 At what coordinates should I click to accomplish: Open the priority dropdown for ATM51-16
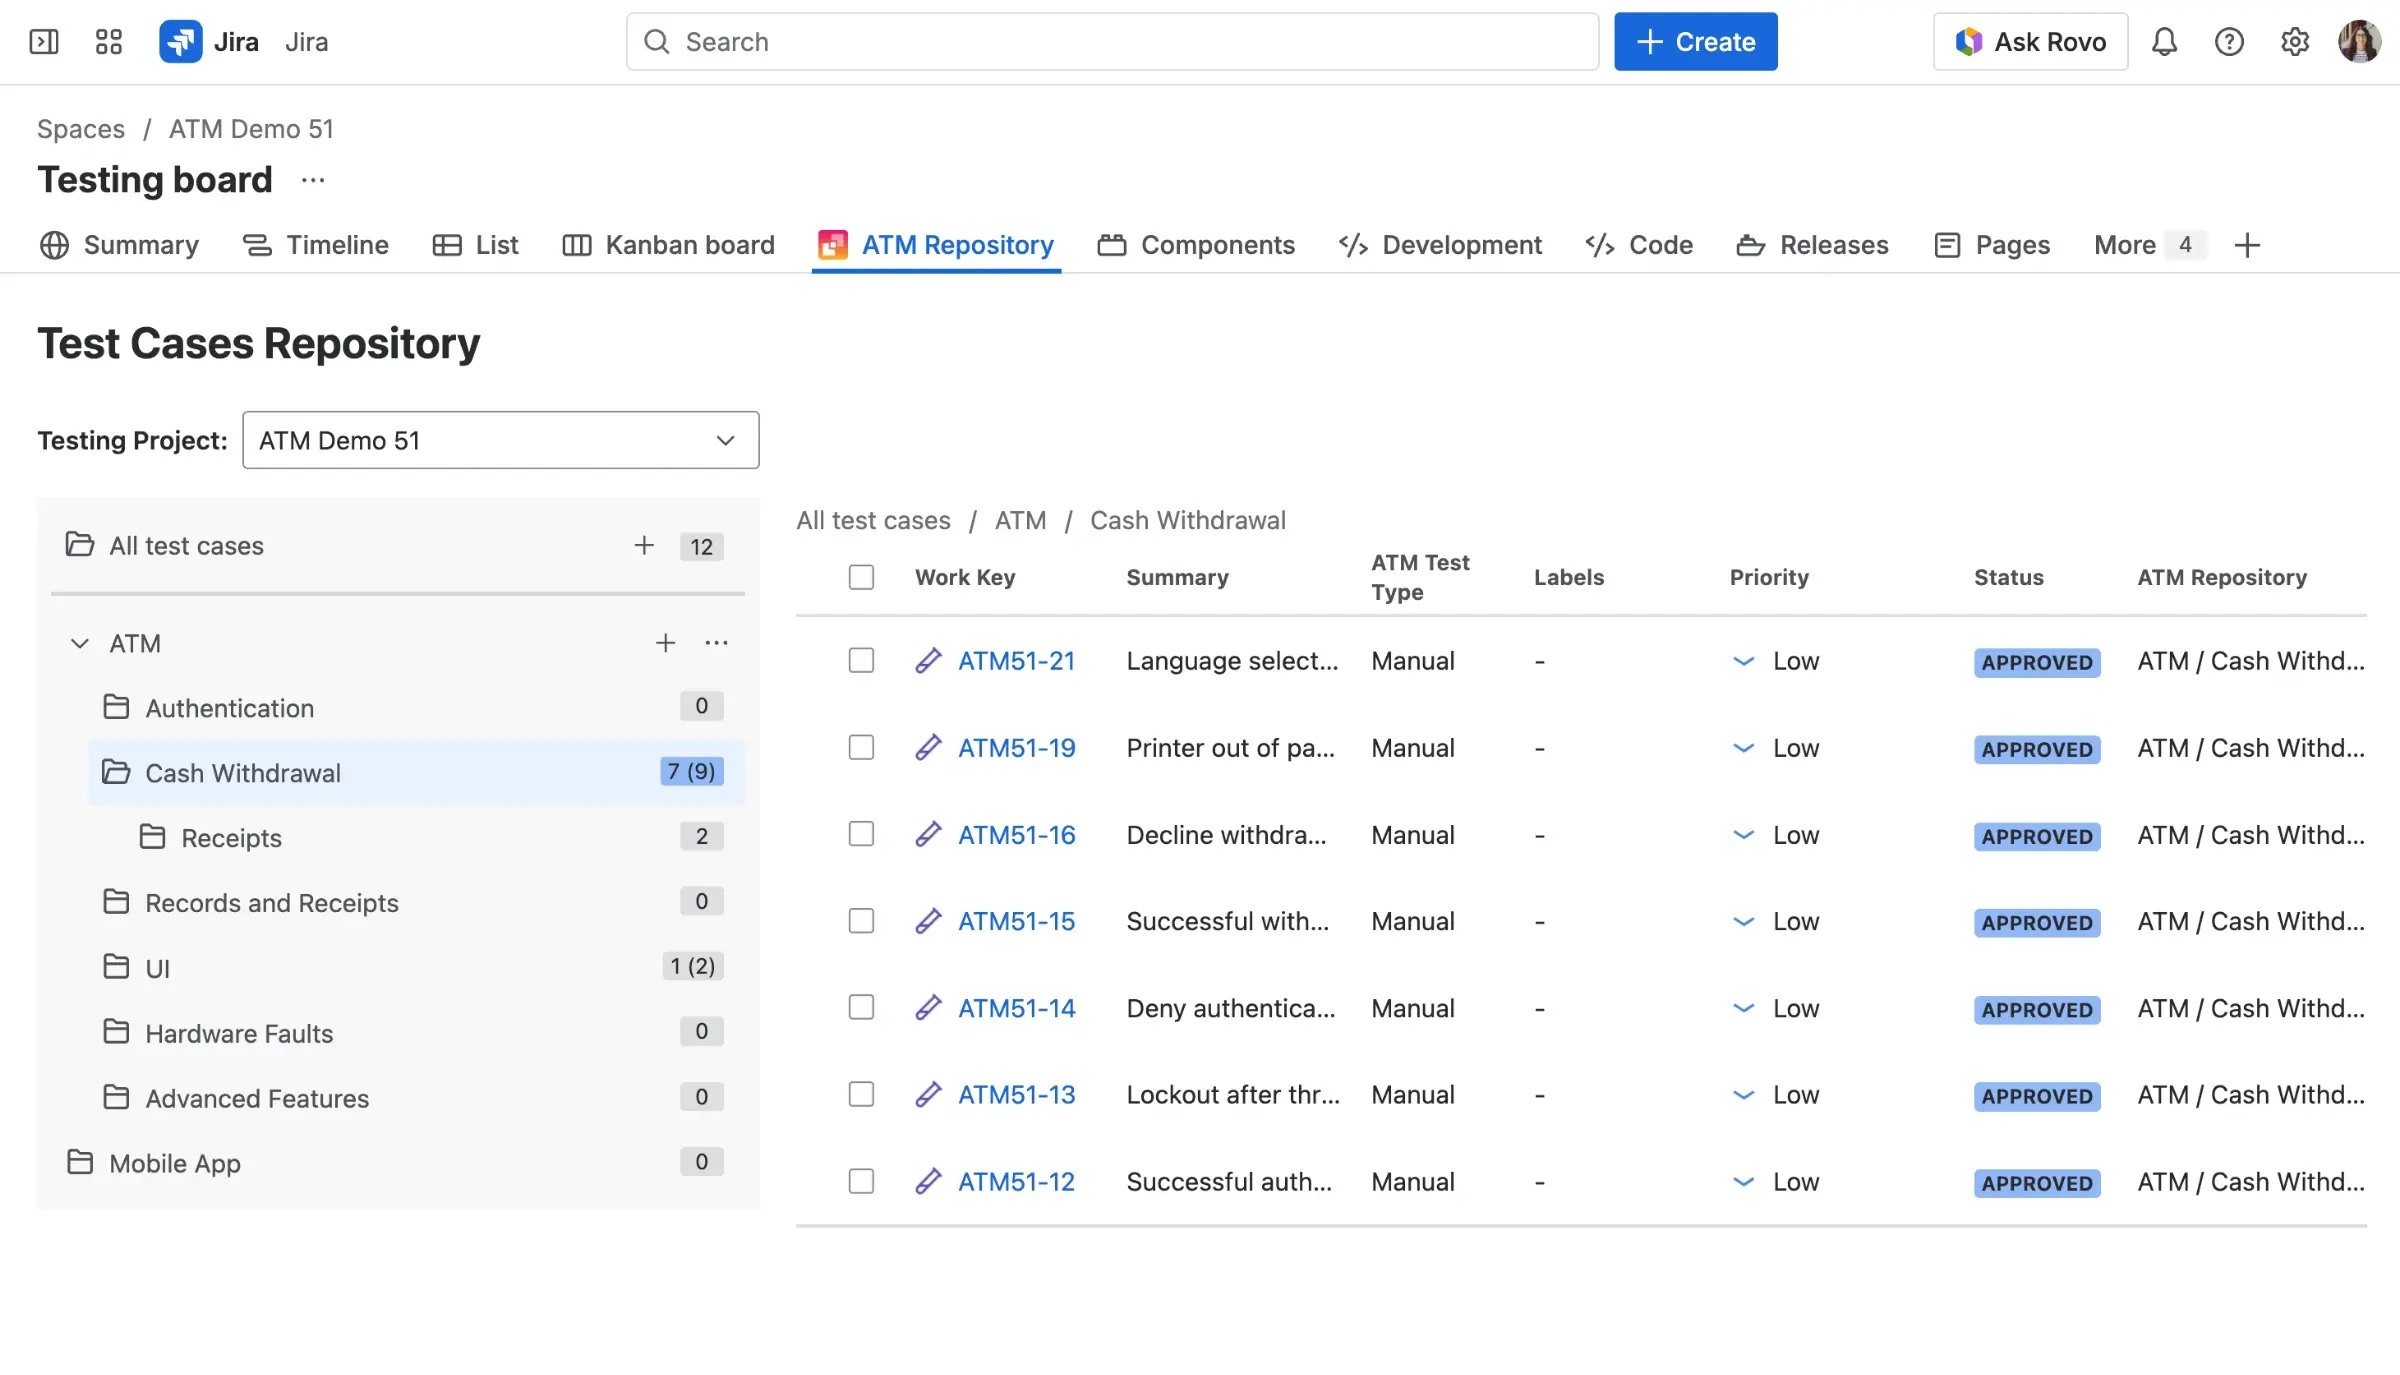(x=1744, y=834)
